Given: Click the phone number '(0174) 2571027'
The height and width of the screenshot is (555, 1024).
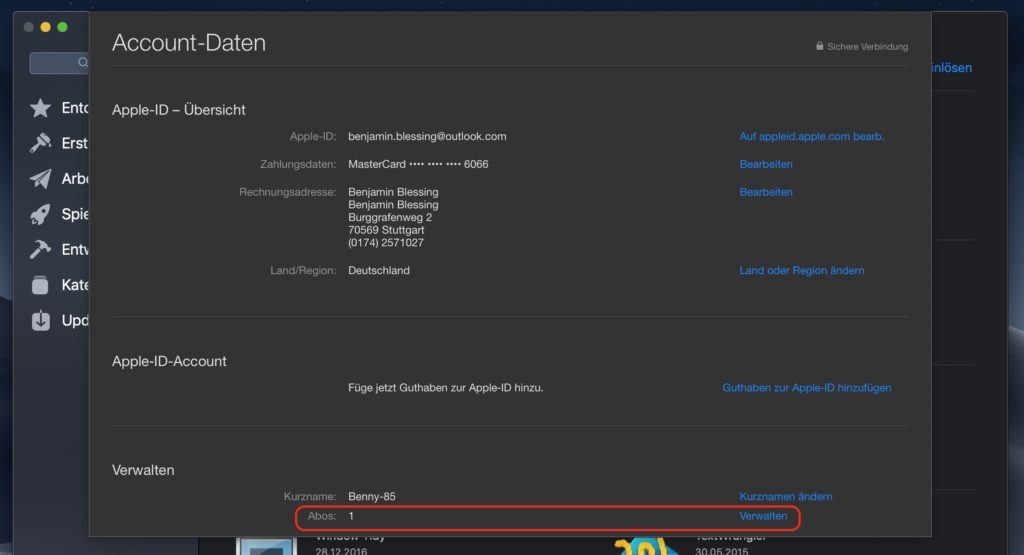Looking at the screenshot, I should 386,243.
